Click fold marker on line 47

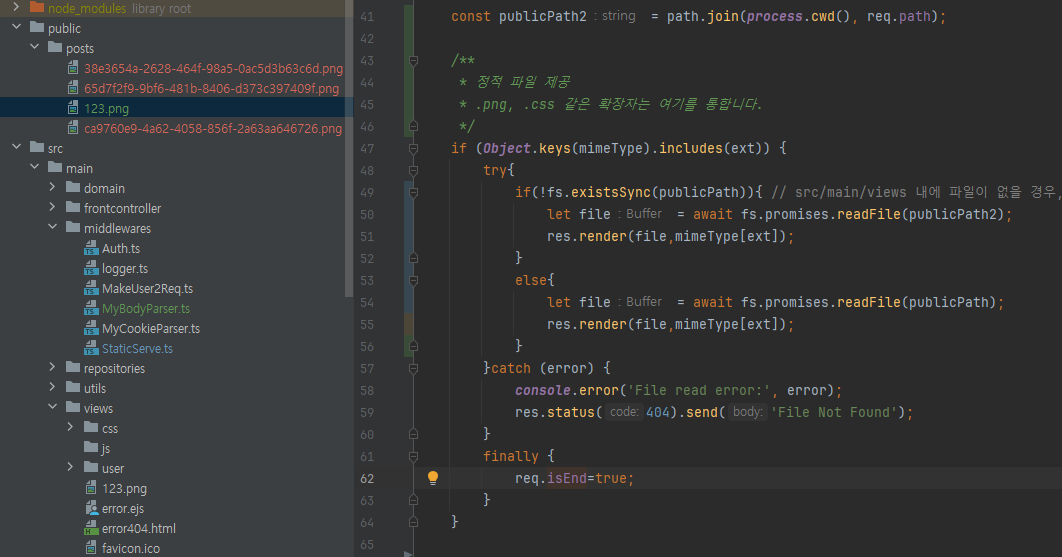point(413,148)
